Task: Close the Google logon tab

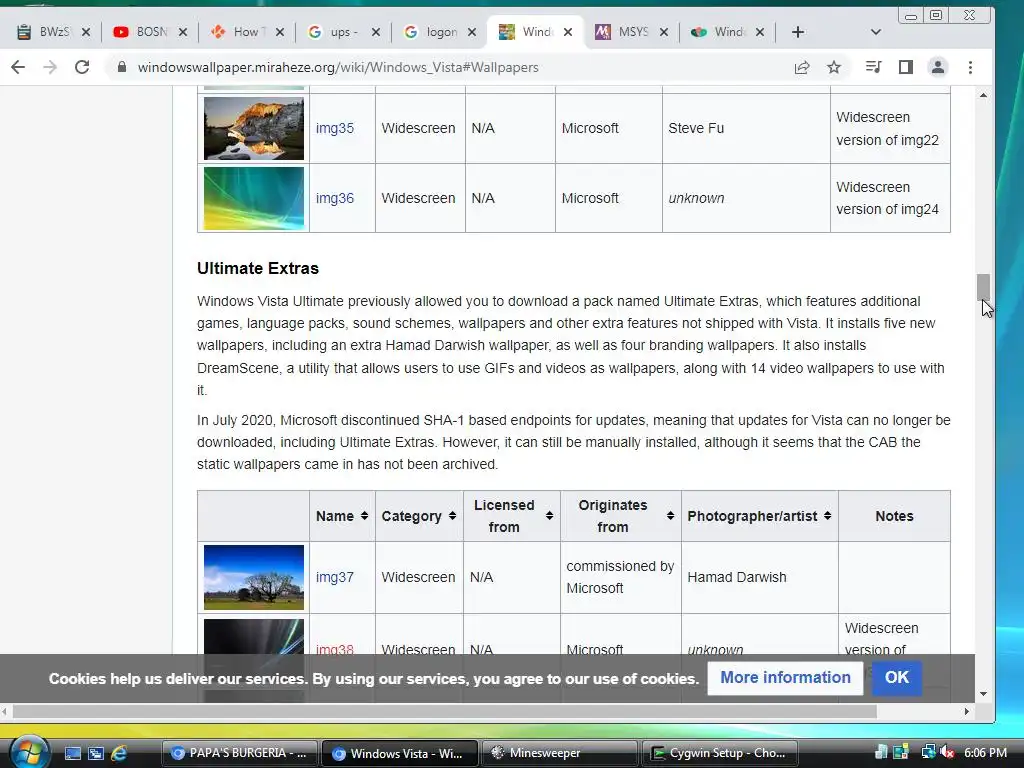Action: 472,32
